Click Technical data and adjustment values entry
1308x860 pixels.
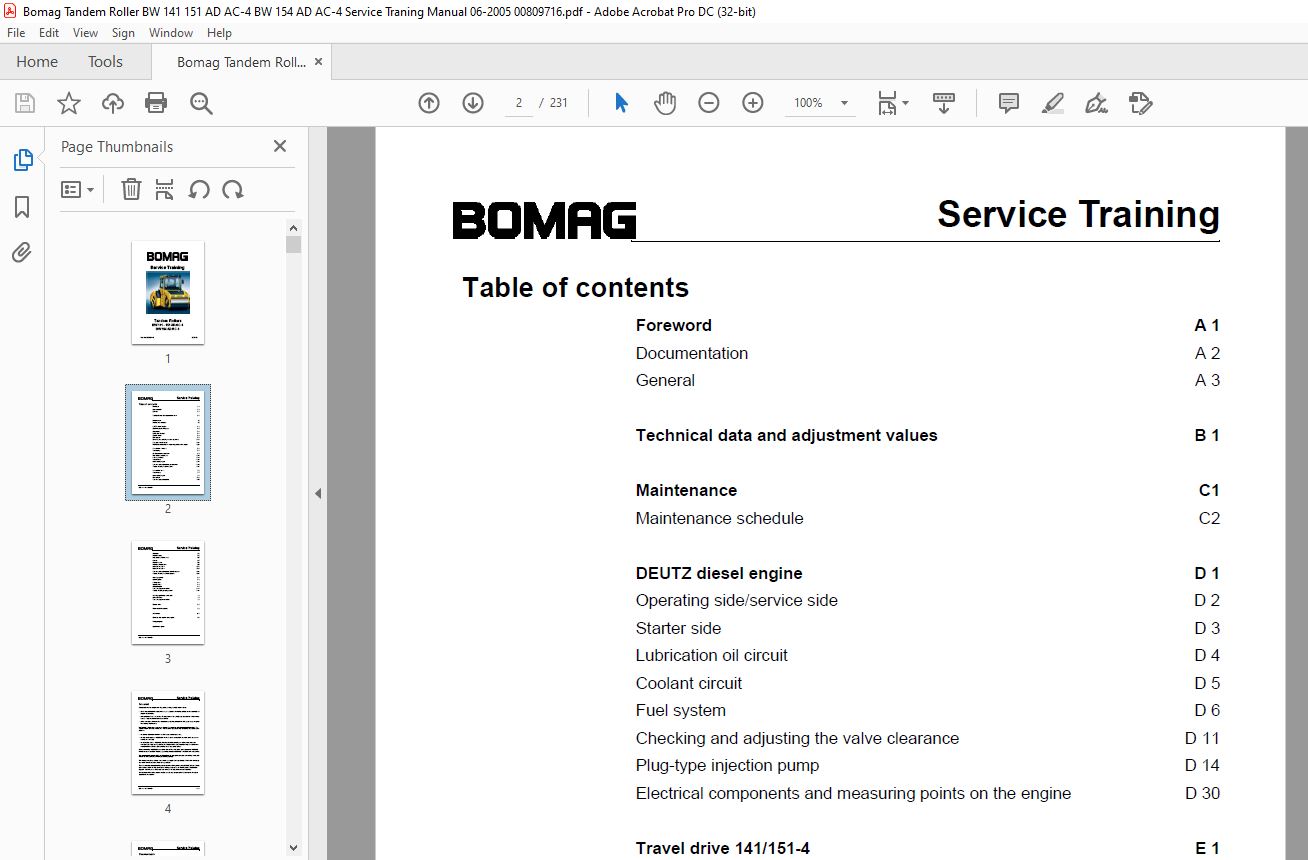(x=787, y=435)
